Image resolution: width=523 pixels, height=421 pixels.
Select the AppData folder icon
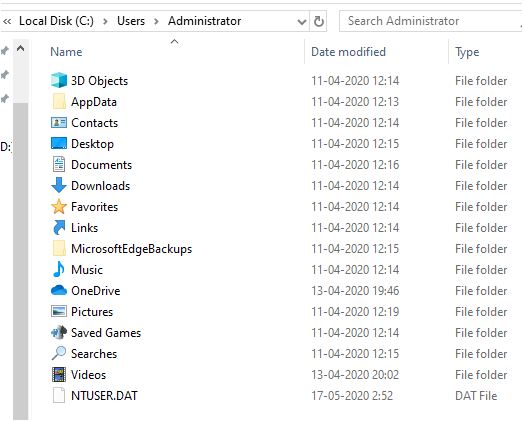click(x=59, y=101)
